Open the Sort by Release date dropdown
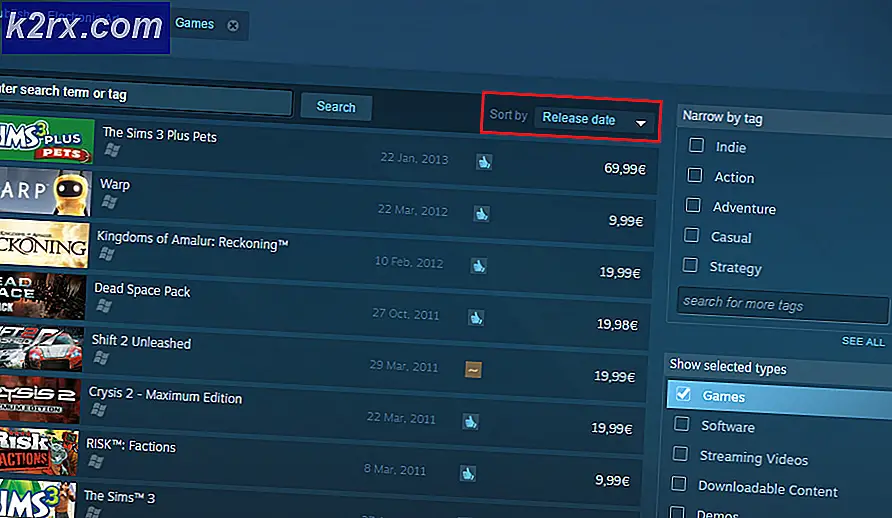 click(x=594, y=119)
